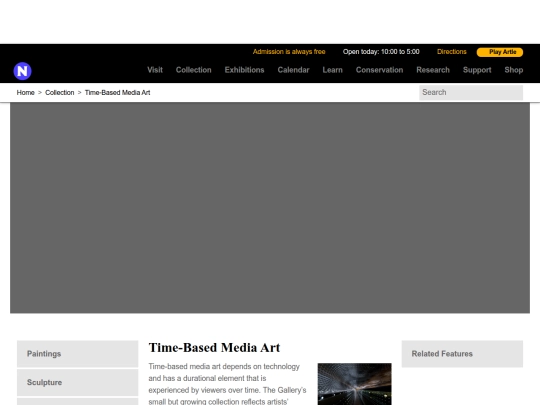The image size is (540, 405).
Task: Go to Home breadcrumb link
Action: [25, 93]
